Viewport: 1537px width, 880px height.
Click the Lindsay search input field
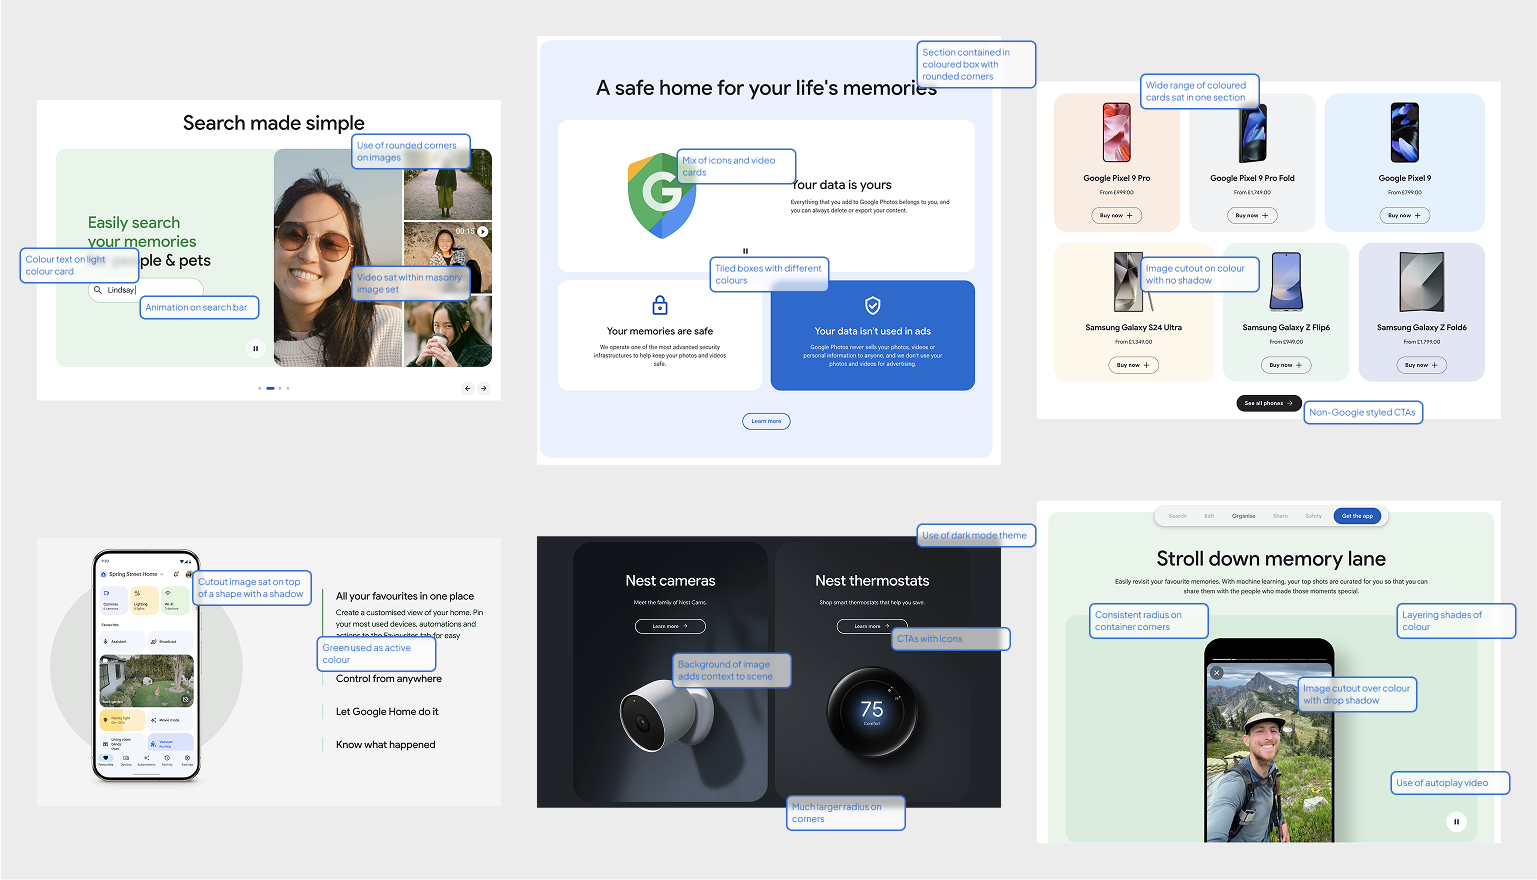click(150, 290)
